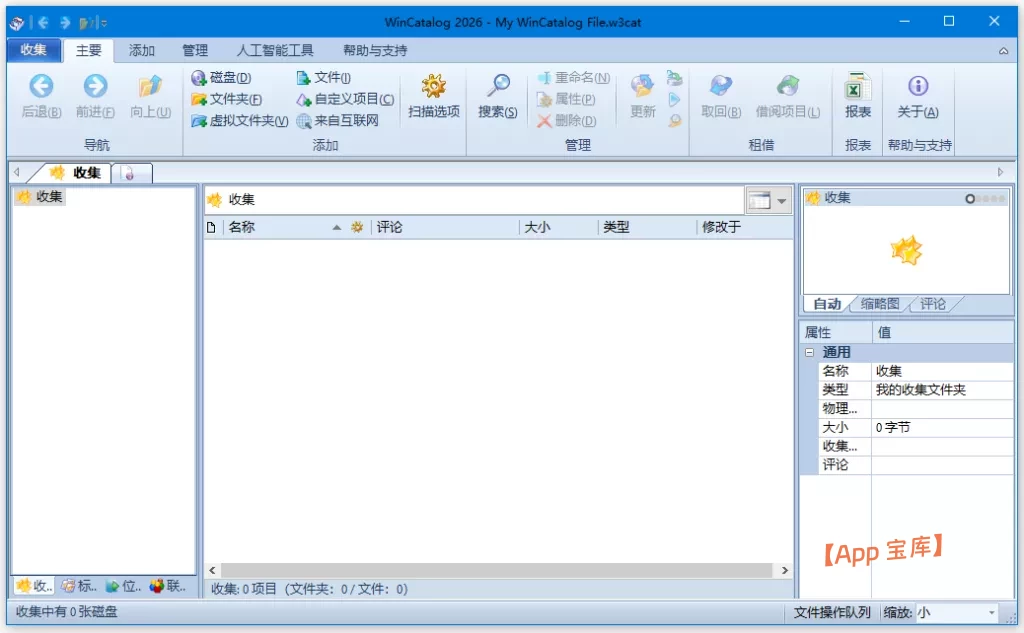Image resolution: width=1024 pixels, height=633 pixels.
Task: Add a disk with 磁盘(D)
Action: tap(221, 78)
